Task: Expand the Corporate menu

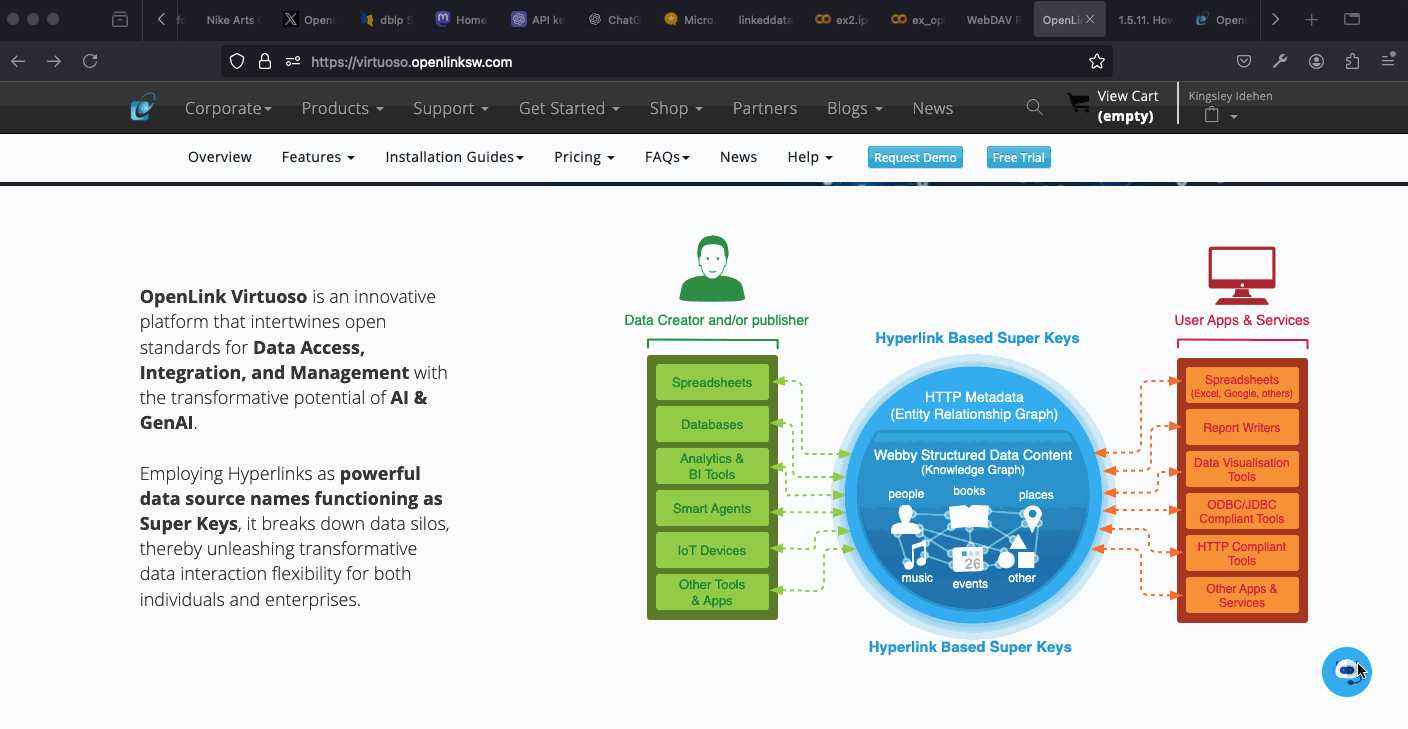Action: pos(228,108)
